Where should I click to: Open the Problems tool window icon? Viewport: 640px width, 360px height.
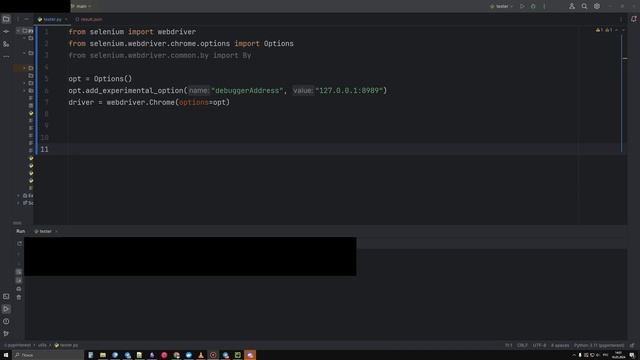click(6, 321)
